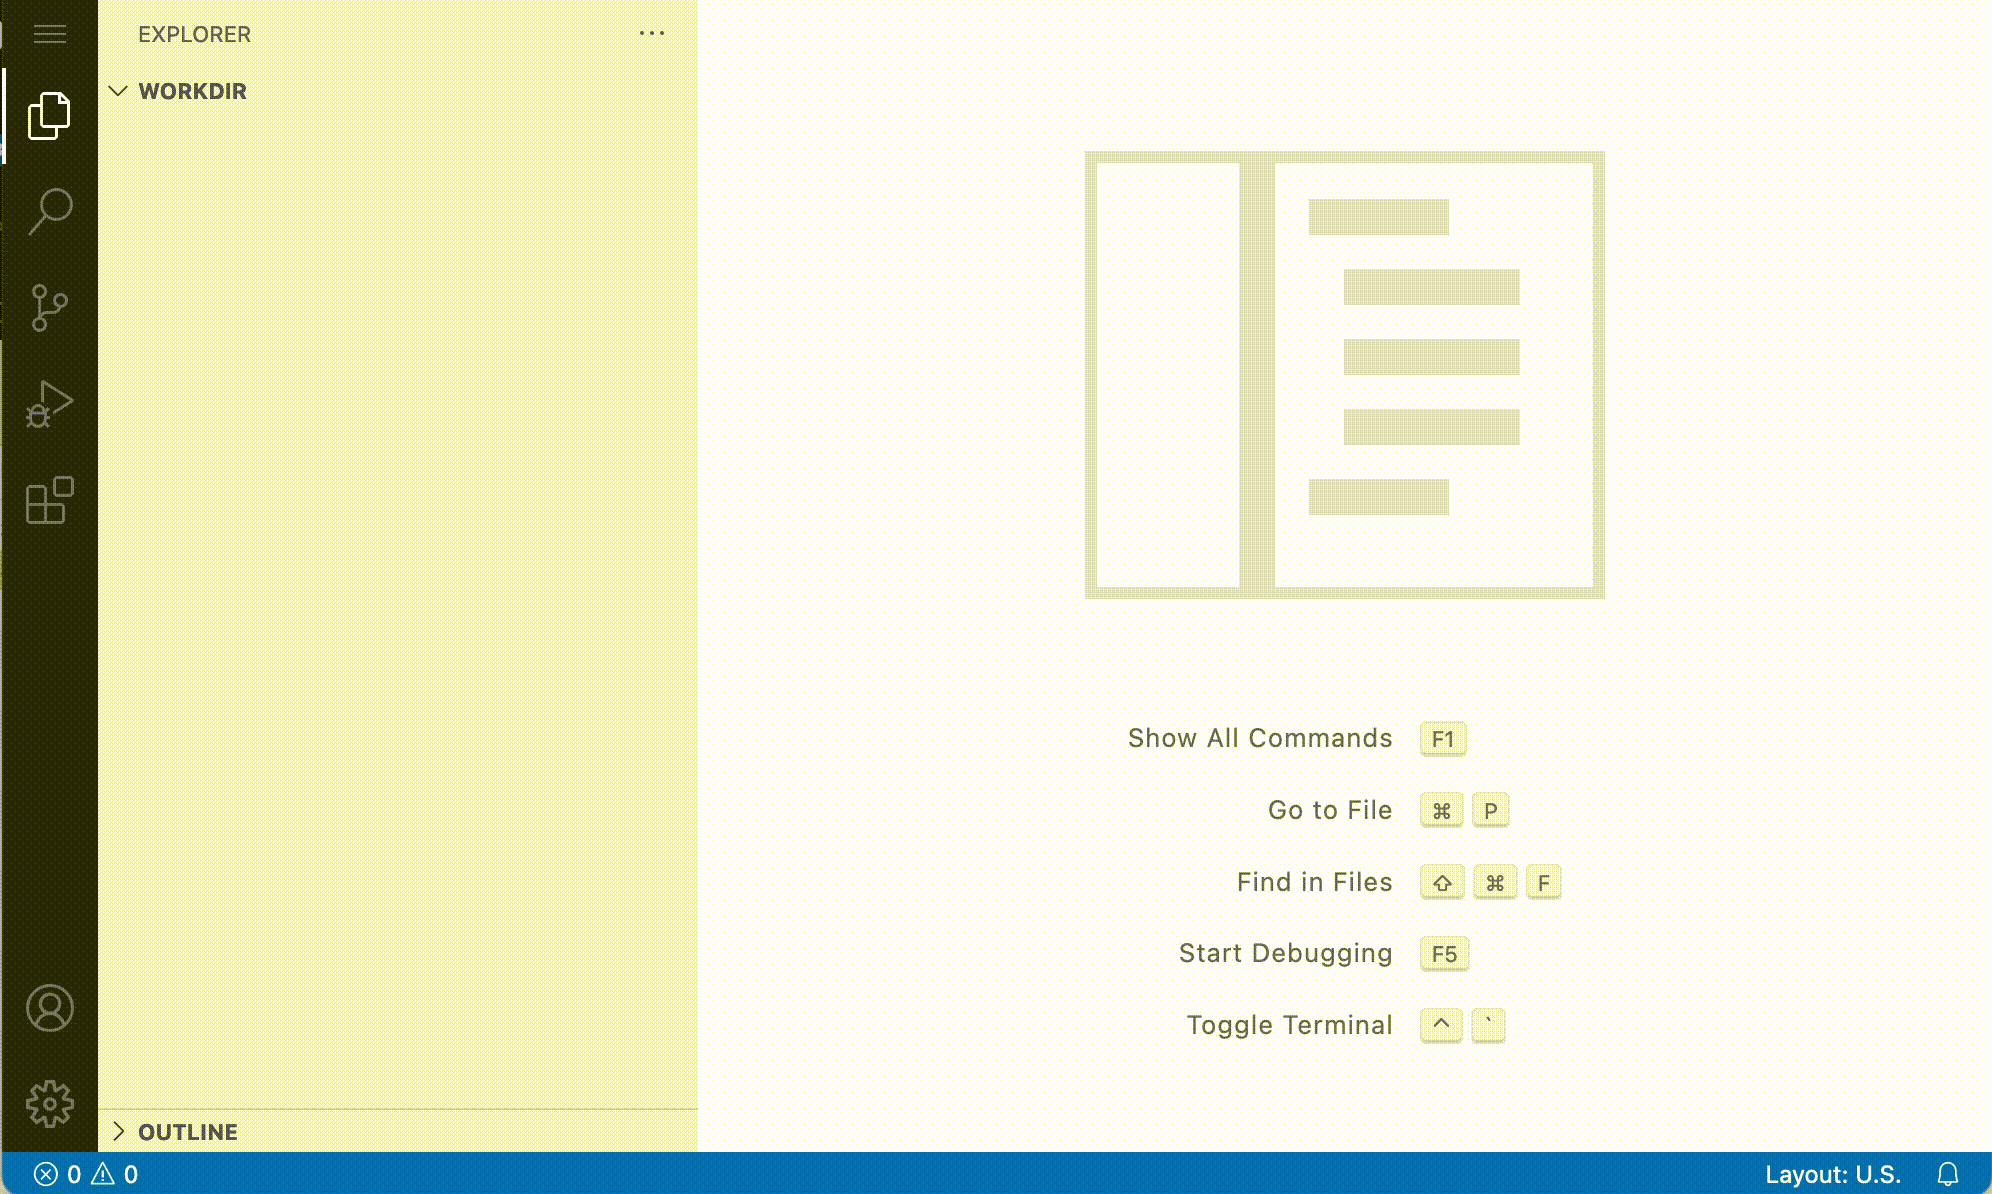Open the Accounts menu
Screen dimensions: 1992x1194
[x=49, y=1008]
